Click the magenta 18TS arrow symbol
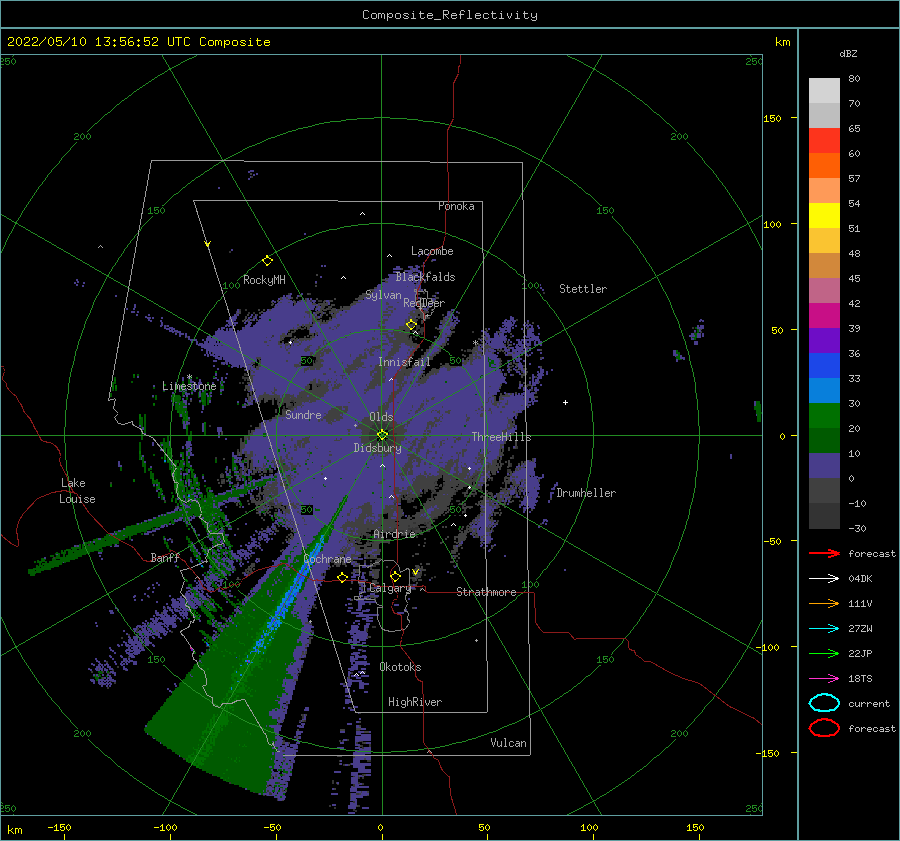The width and height of the screenshot is (900, 841). [824, 679]
